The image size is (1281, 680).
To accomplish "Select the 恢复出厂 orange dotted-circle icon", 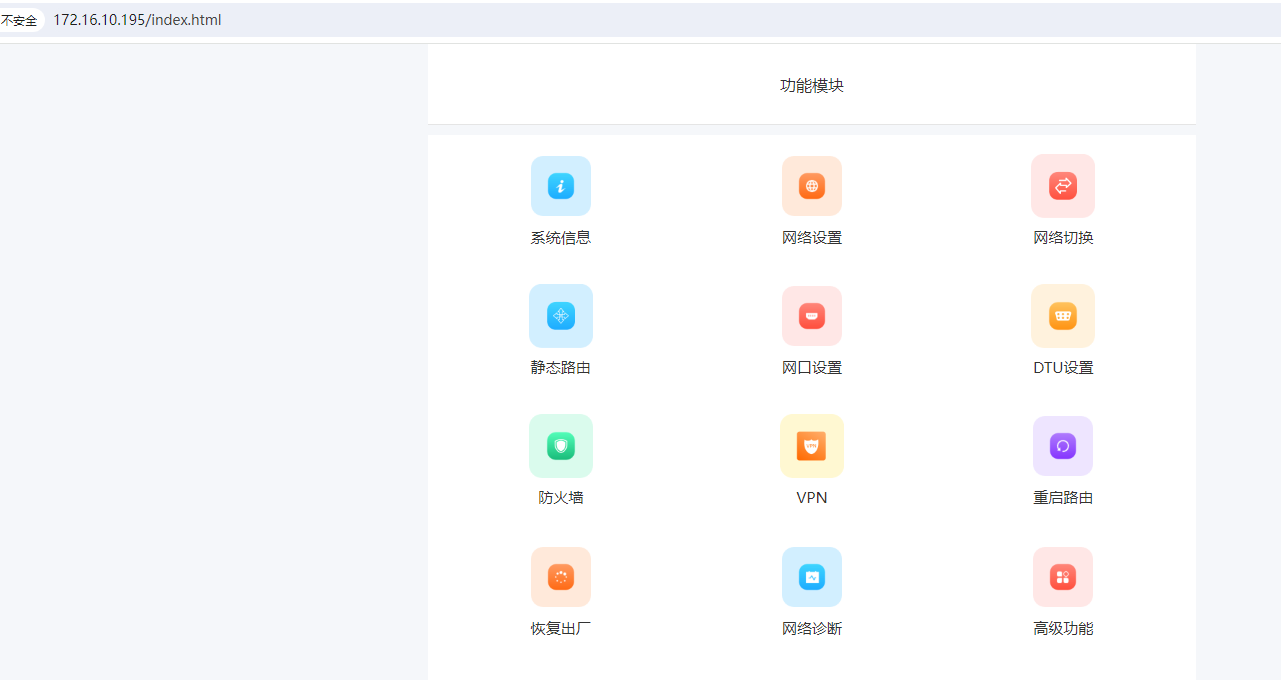I will point(561,577).
